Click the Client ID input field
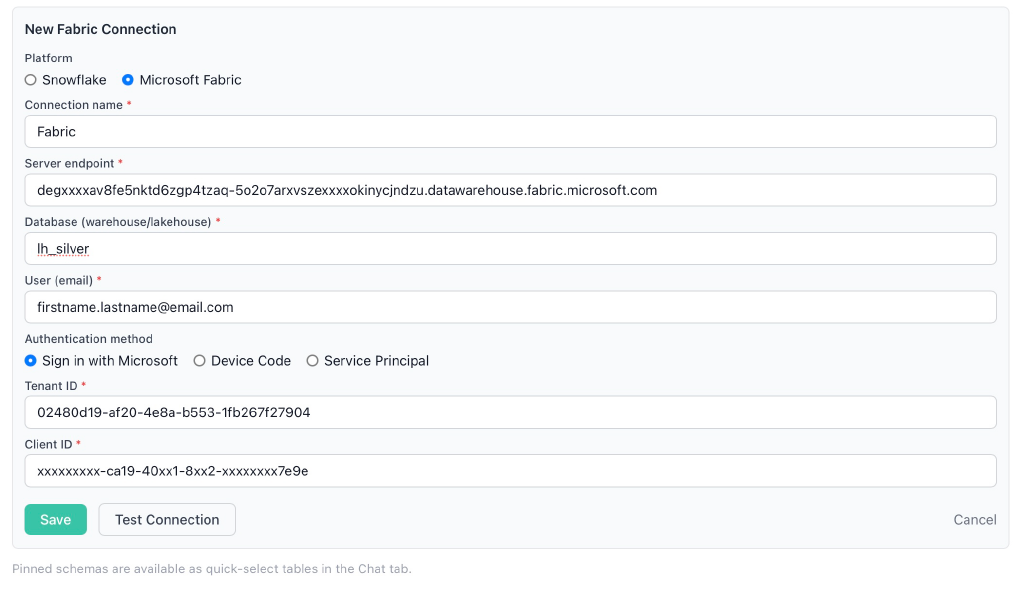The image size is (1024, 589). pyautogui.click(x=511, y=471)
